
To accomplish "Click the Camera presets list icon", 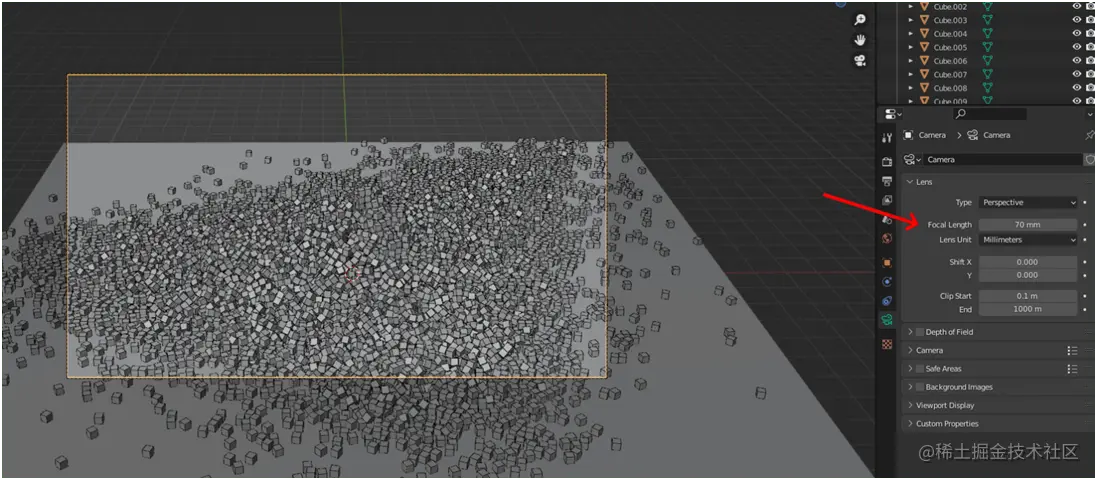I will point(1072,351).
